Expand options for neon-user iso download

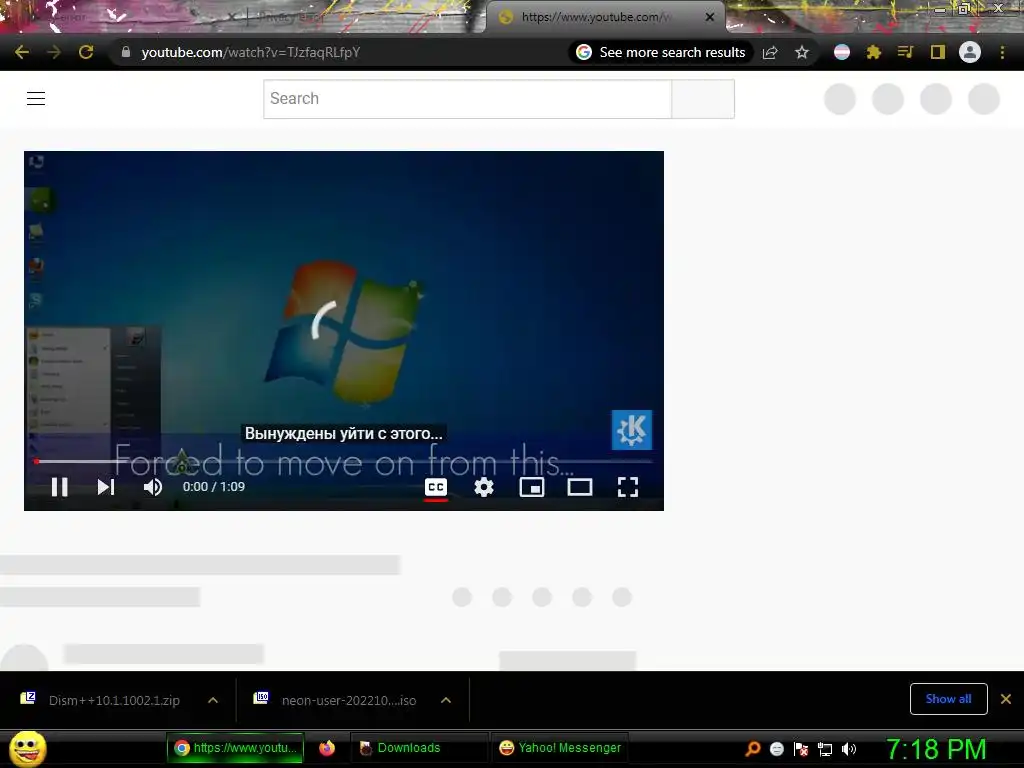click(x=446, y=700)
